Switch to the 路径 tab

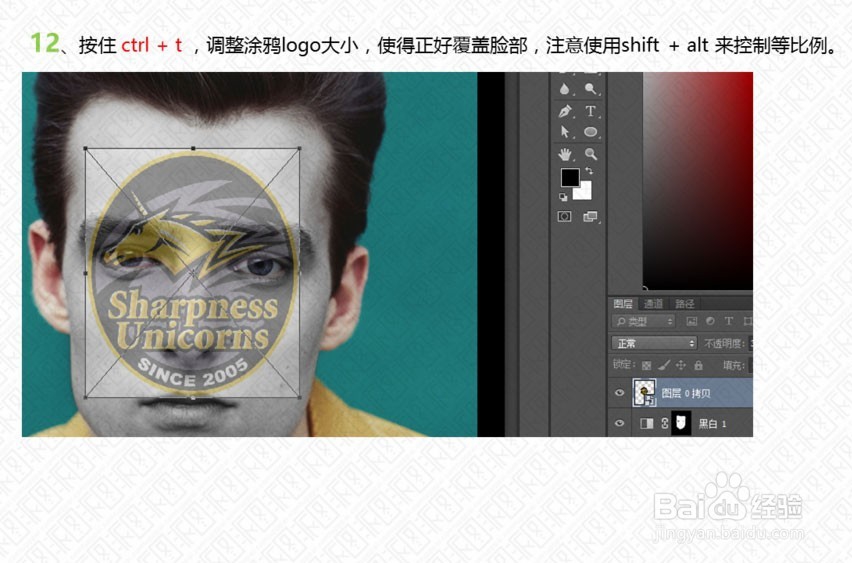[x=685, y=304]
